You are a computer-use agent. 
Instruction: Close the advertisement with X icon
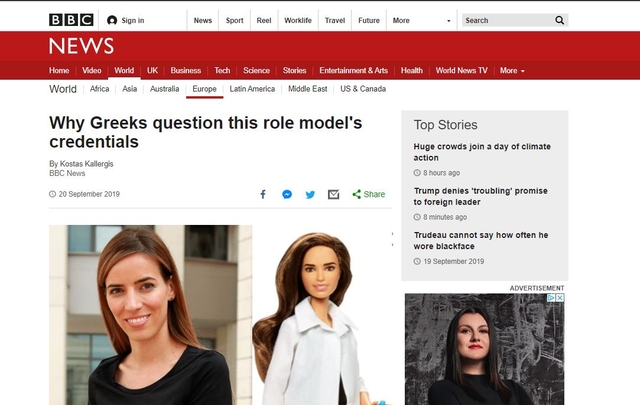pos(560,298)
